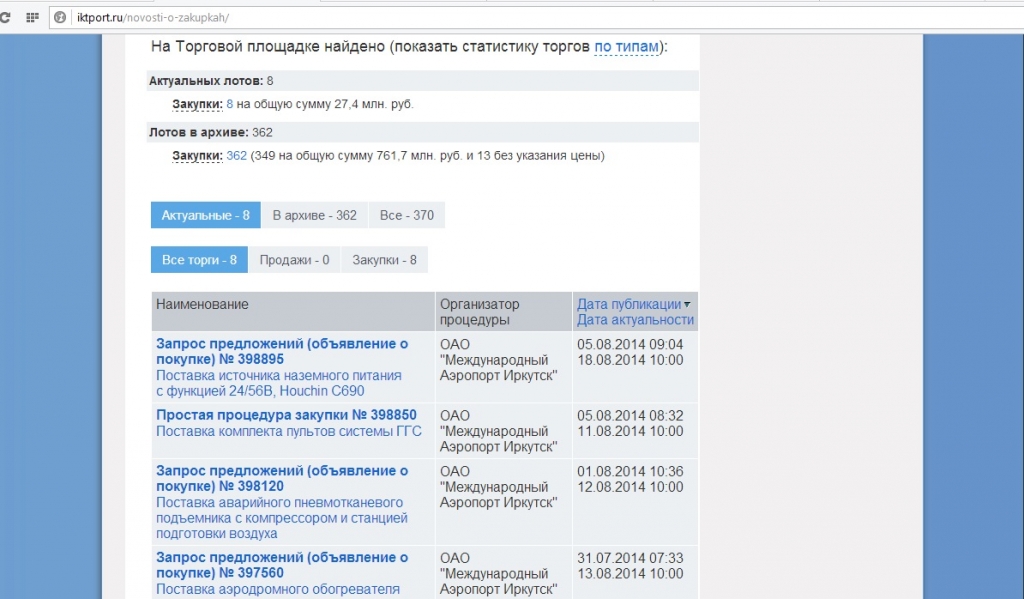Viewport: 1024px width, 599px height.
Task: Click the site info globe icon
Action: coord(60,18)
